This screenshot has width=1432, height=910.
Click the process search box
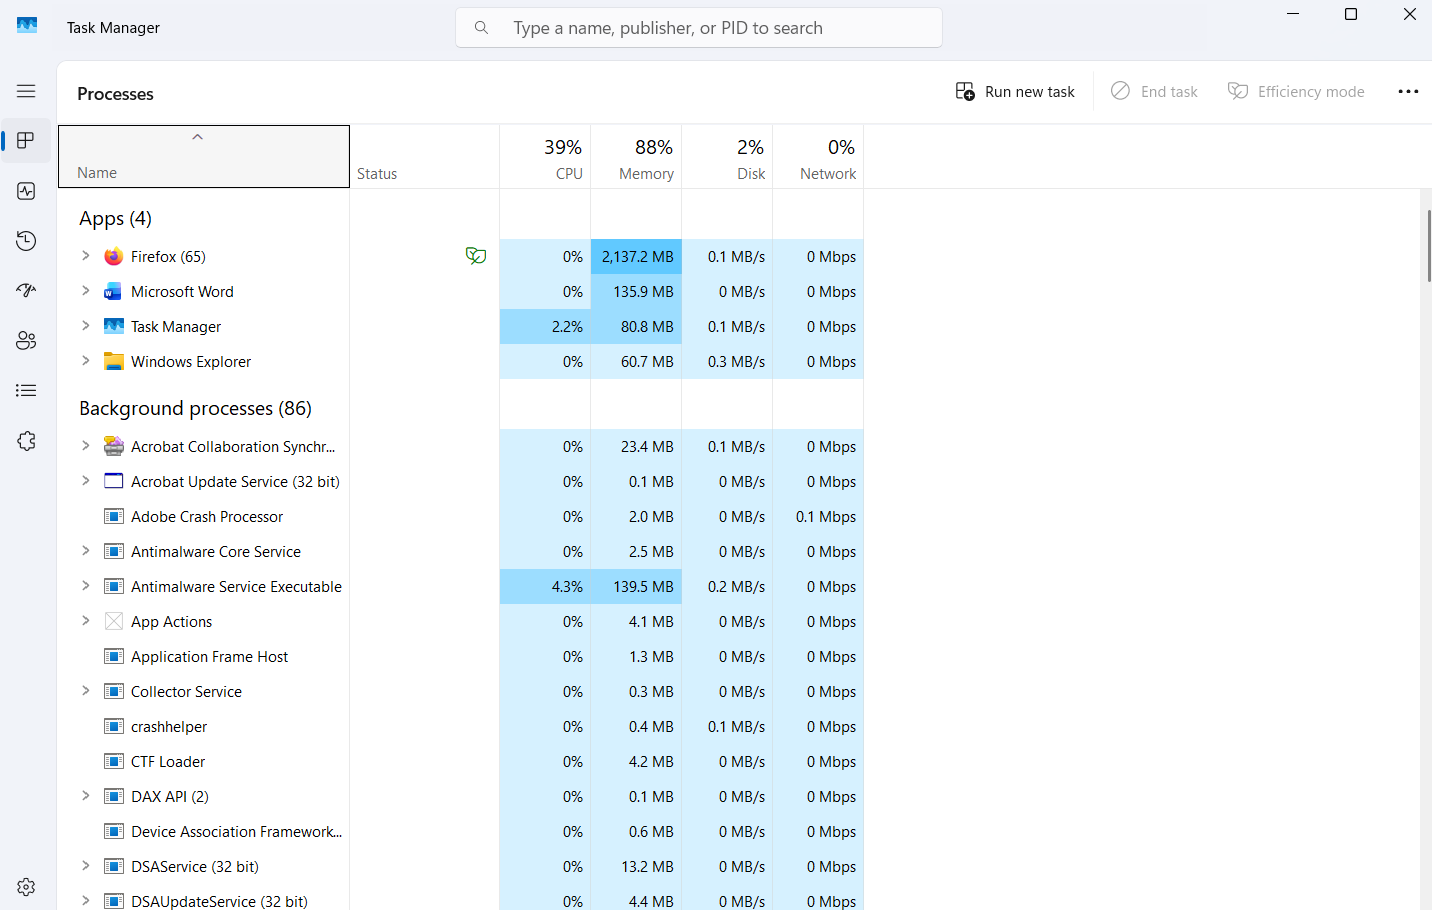698,28
